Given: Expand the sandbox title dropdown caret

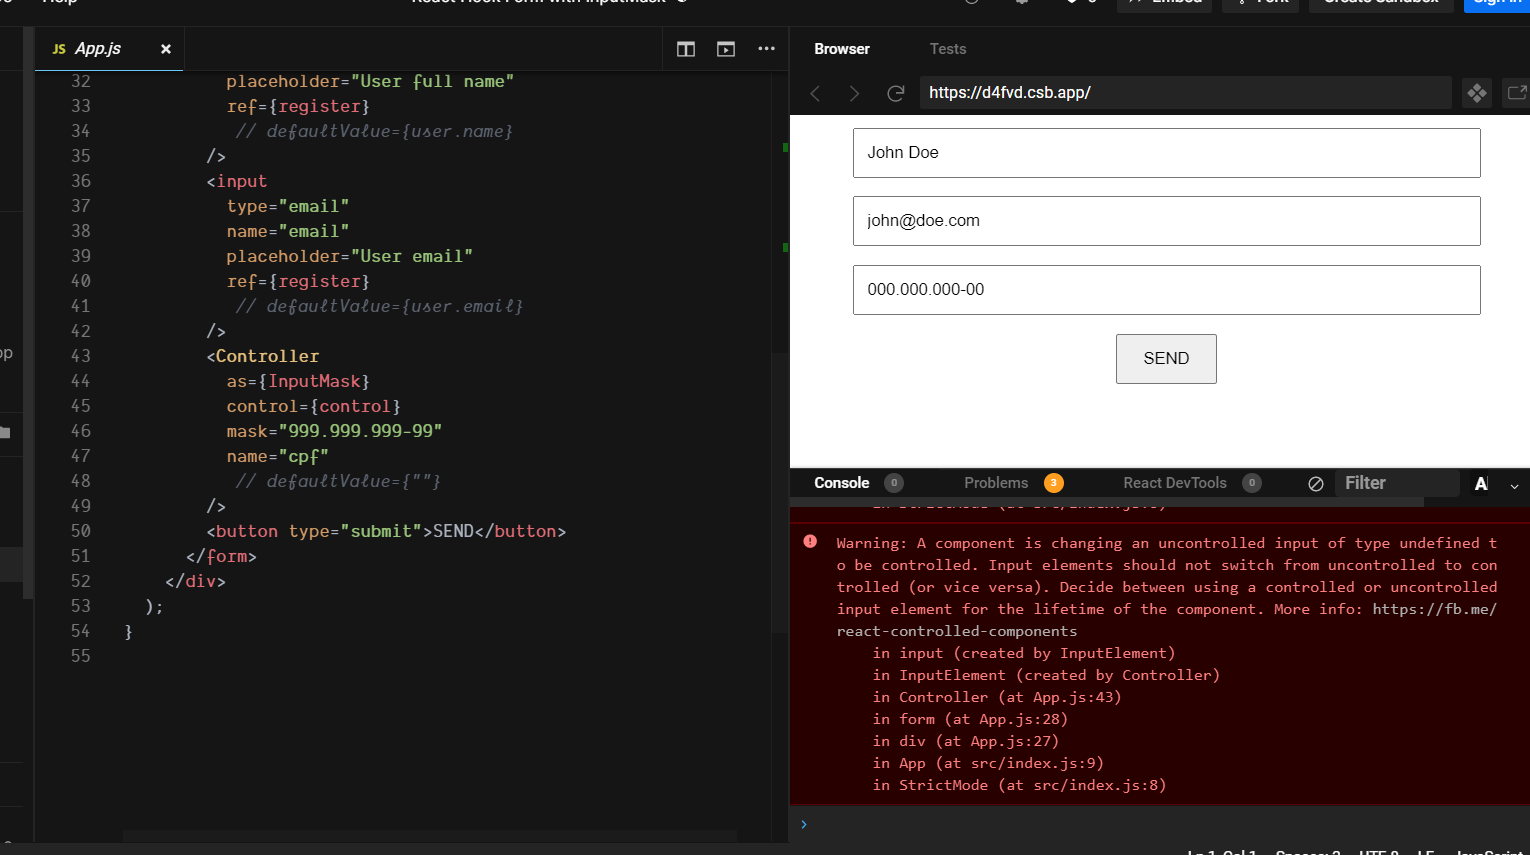Looking at the screenshot, I should pyautogui.click(x=682, y=2).
